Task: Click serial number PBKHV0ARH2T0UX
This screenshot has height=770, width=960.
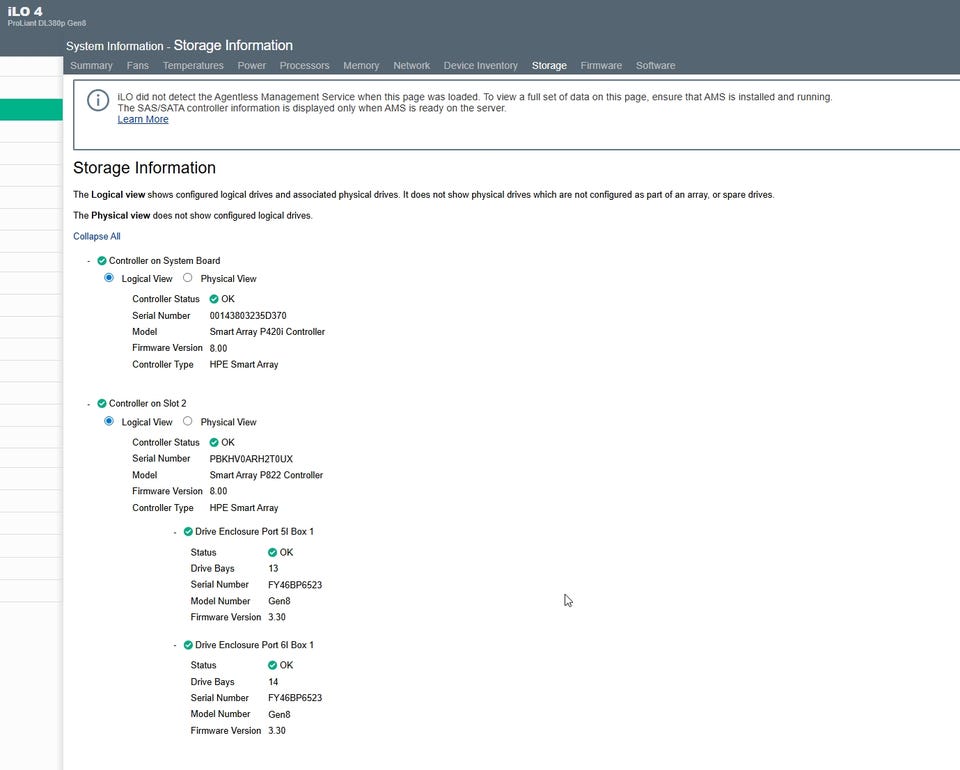Action: pos(251,459)
